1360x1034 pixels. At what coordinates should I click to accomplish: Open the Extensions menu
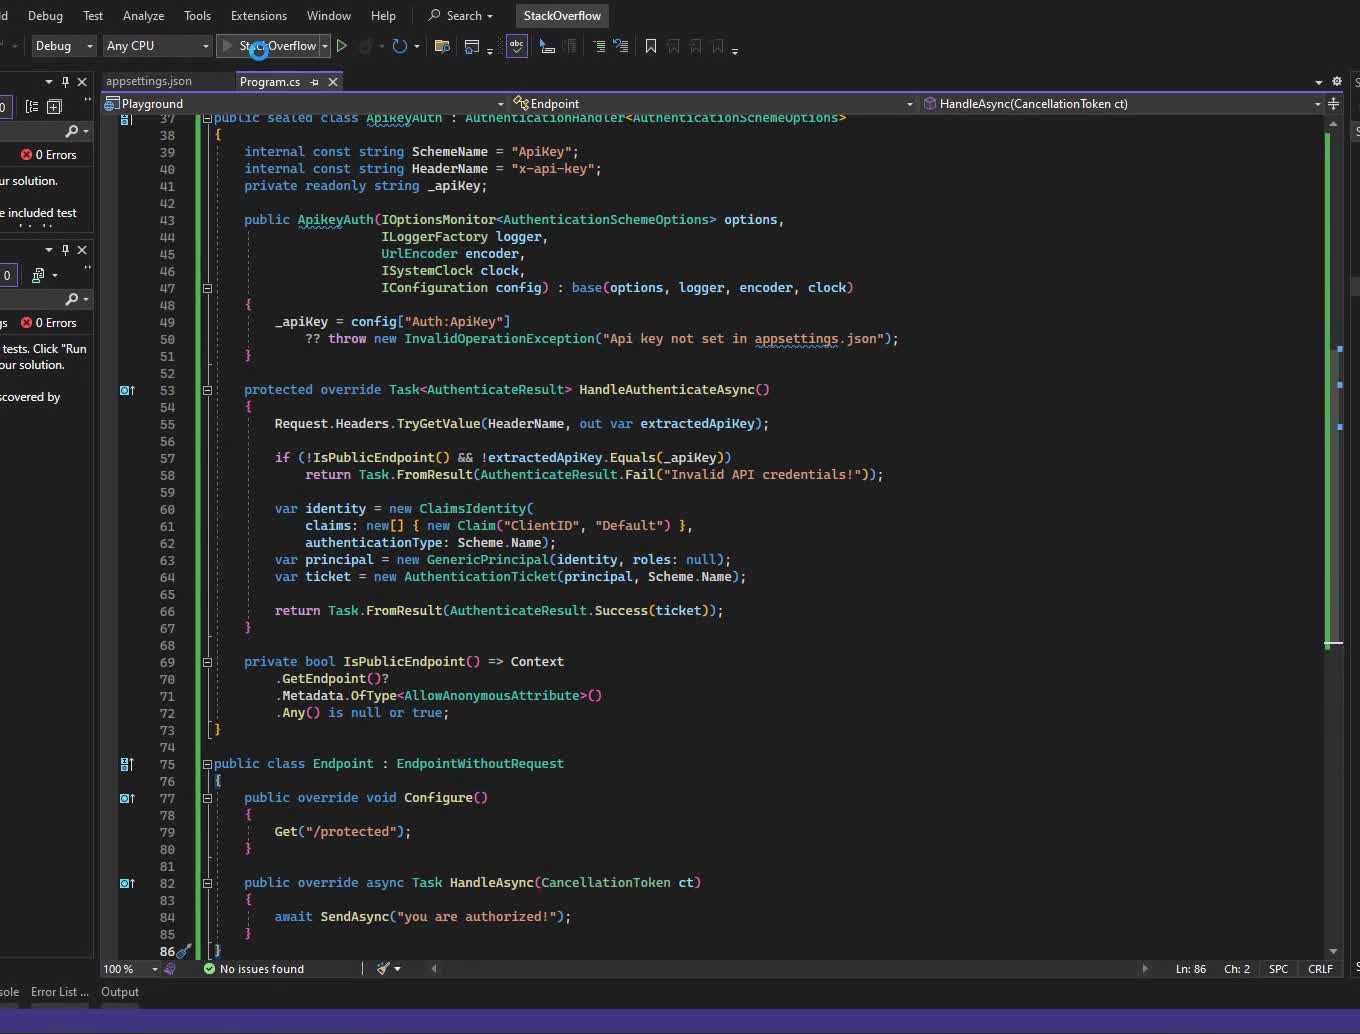(258, 15)
